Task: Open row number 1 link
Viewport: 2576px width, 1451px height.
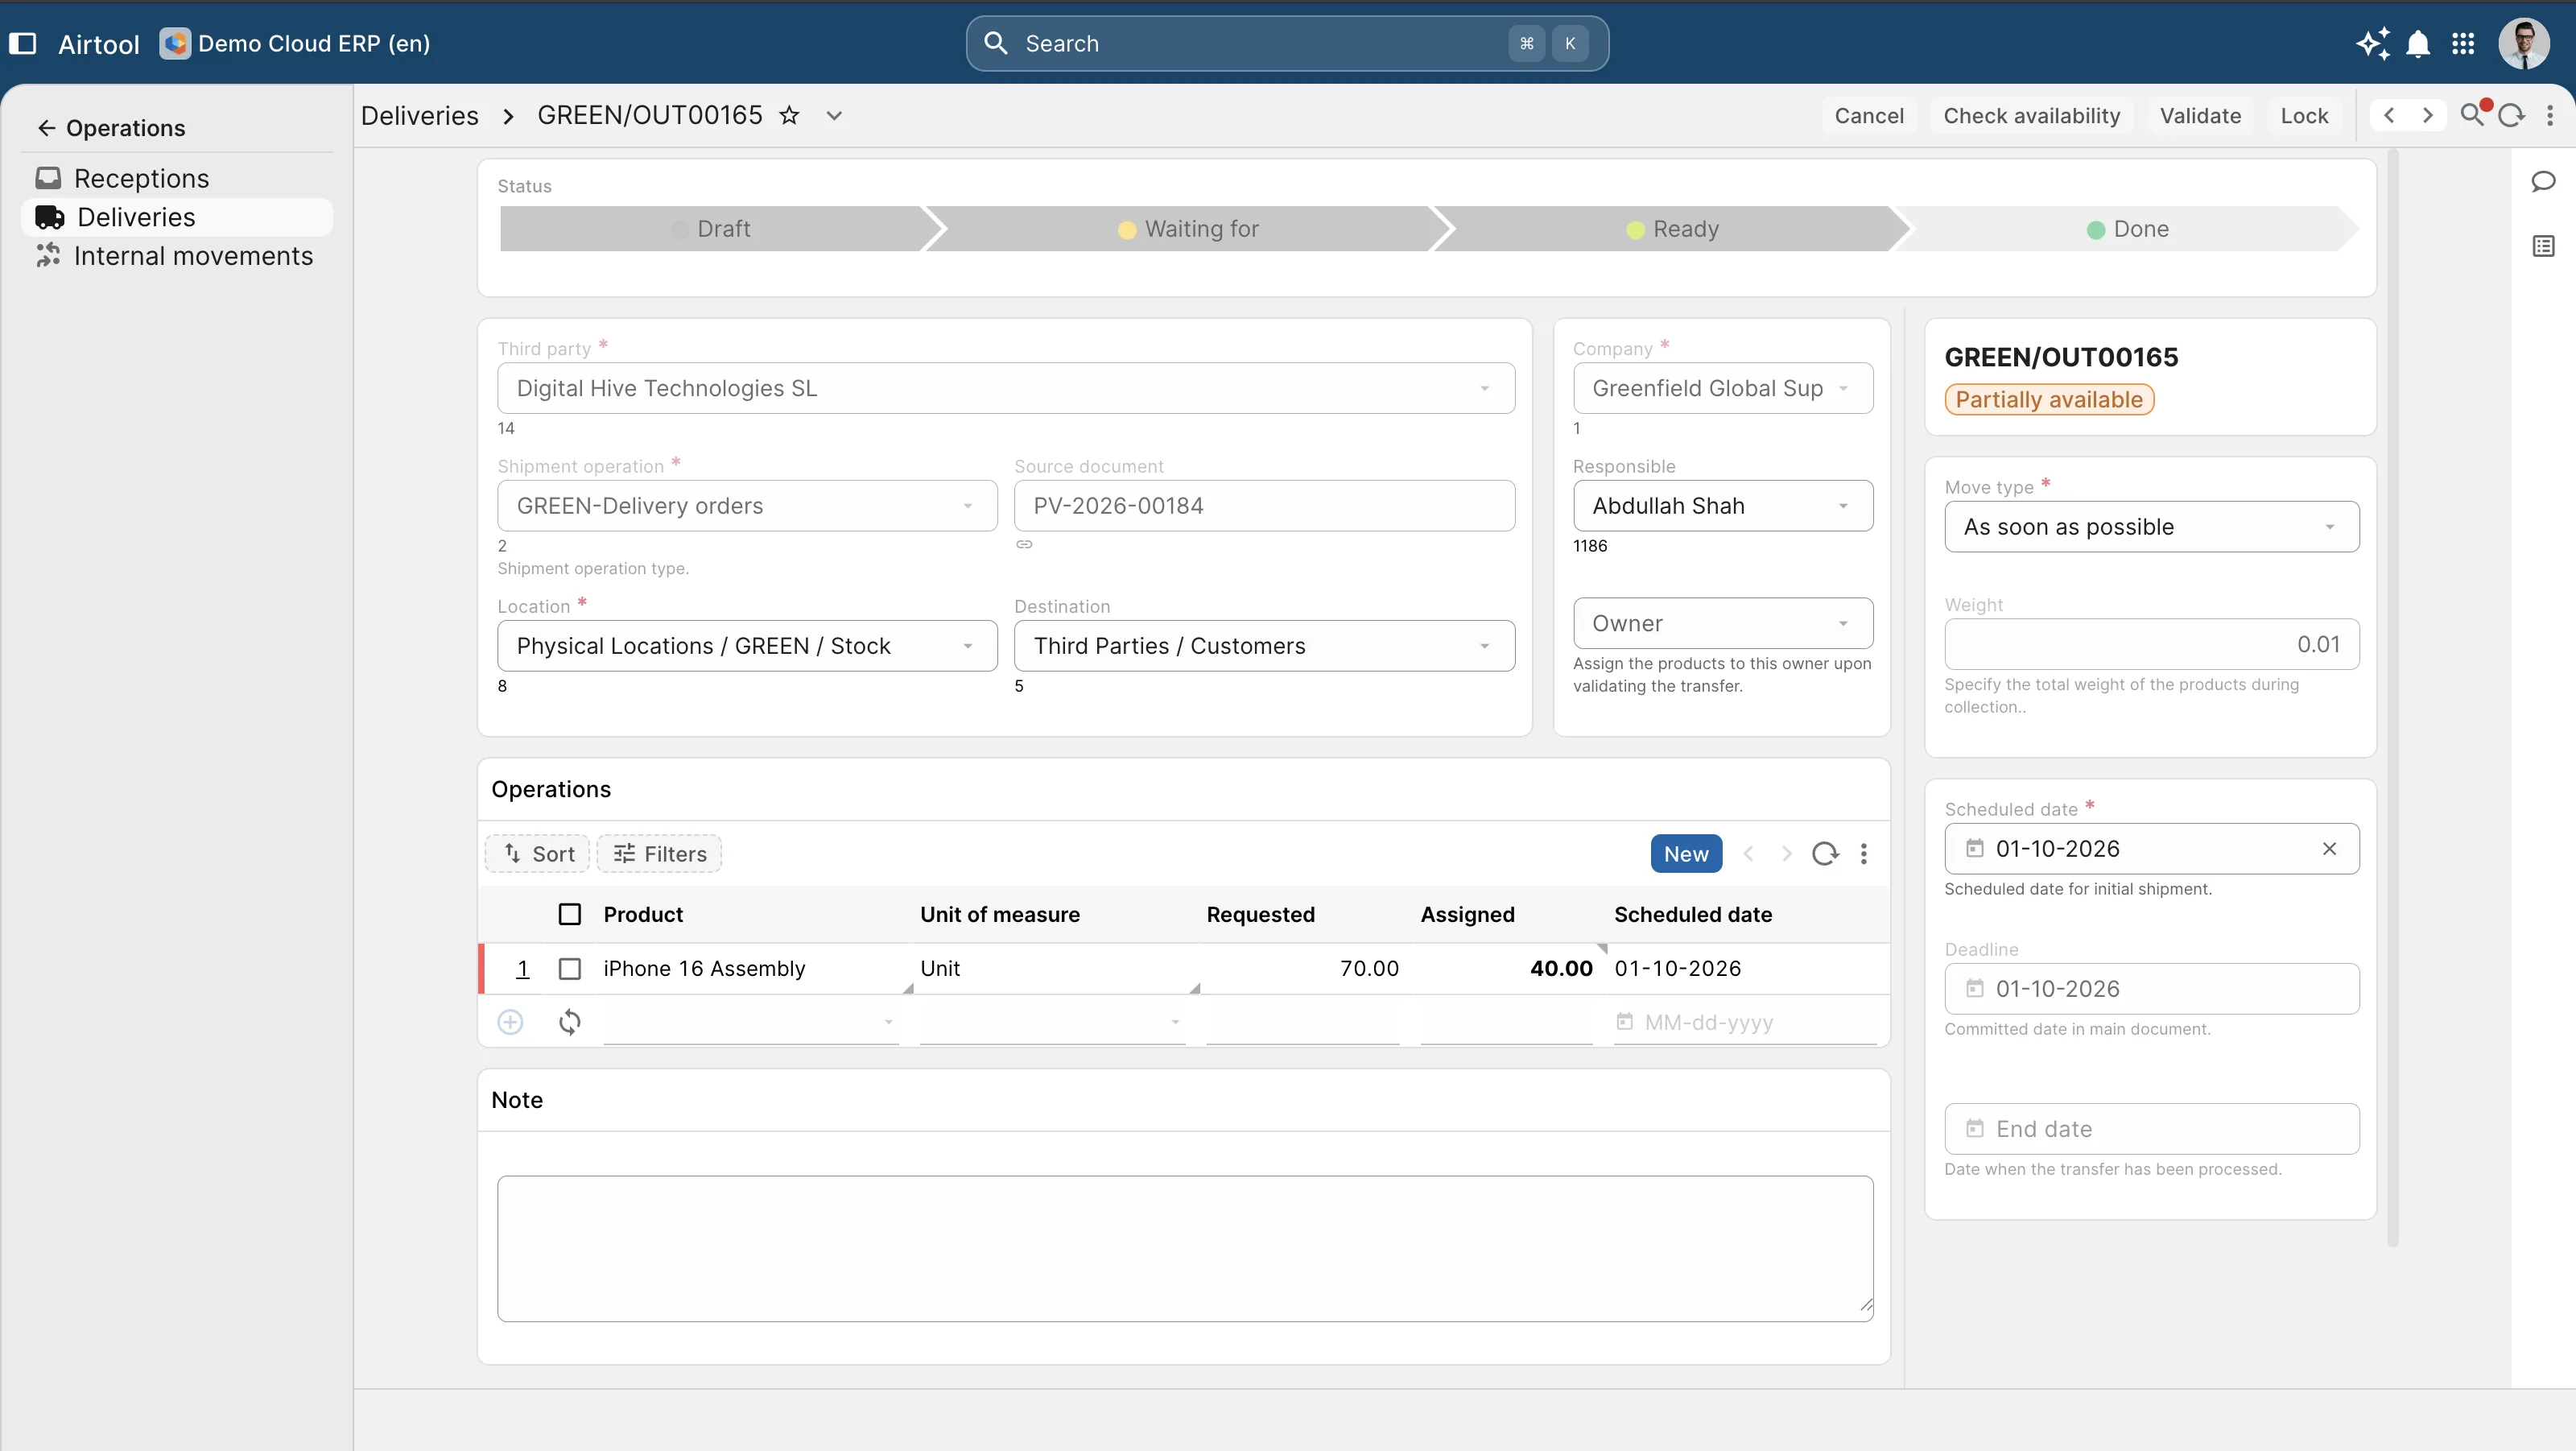Action: coord(522,968)
